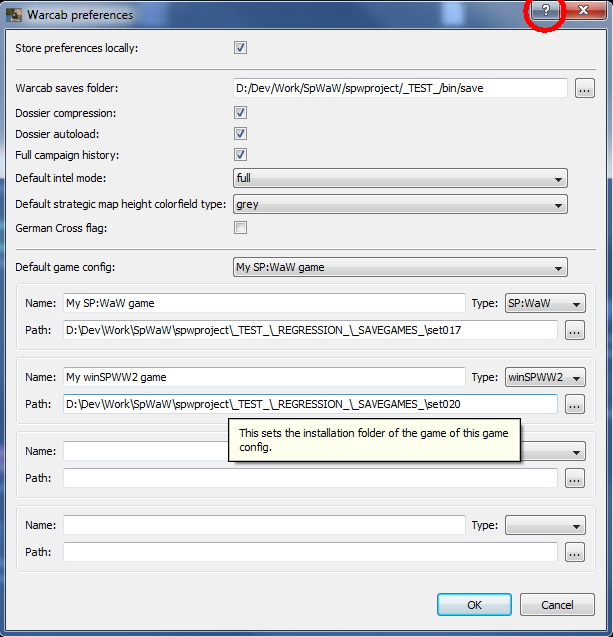Disable Dossier compression checkbox
Viewport: 613px width, 637px height.
coord(240,113)
